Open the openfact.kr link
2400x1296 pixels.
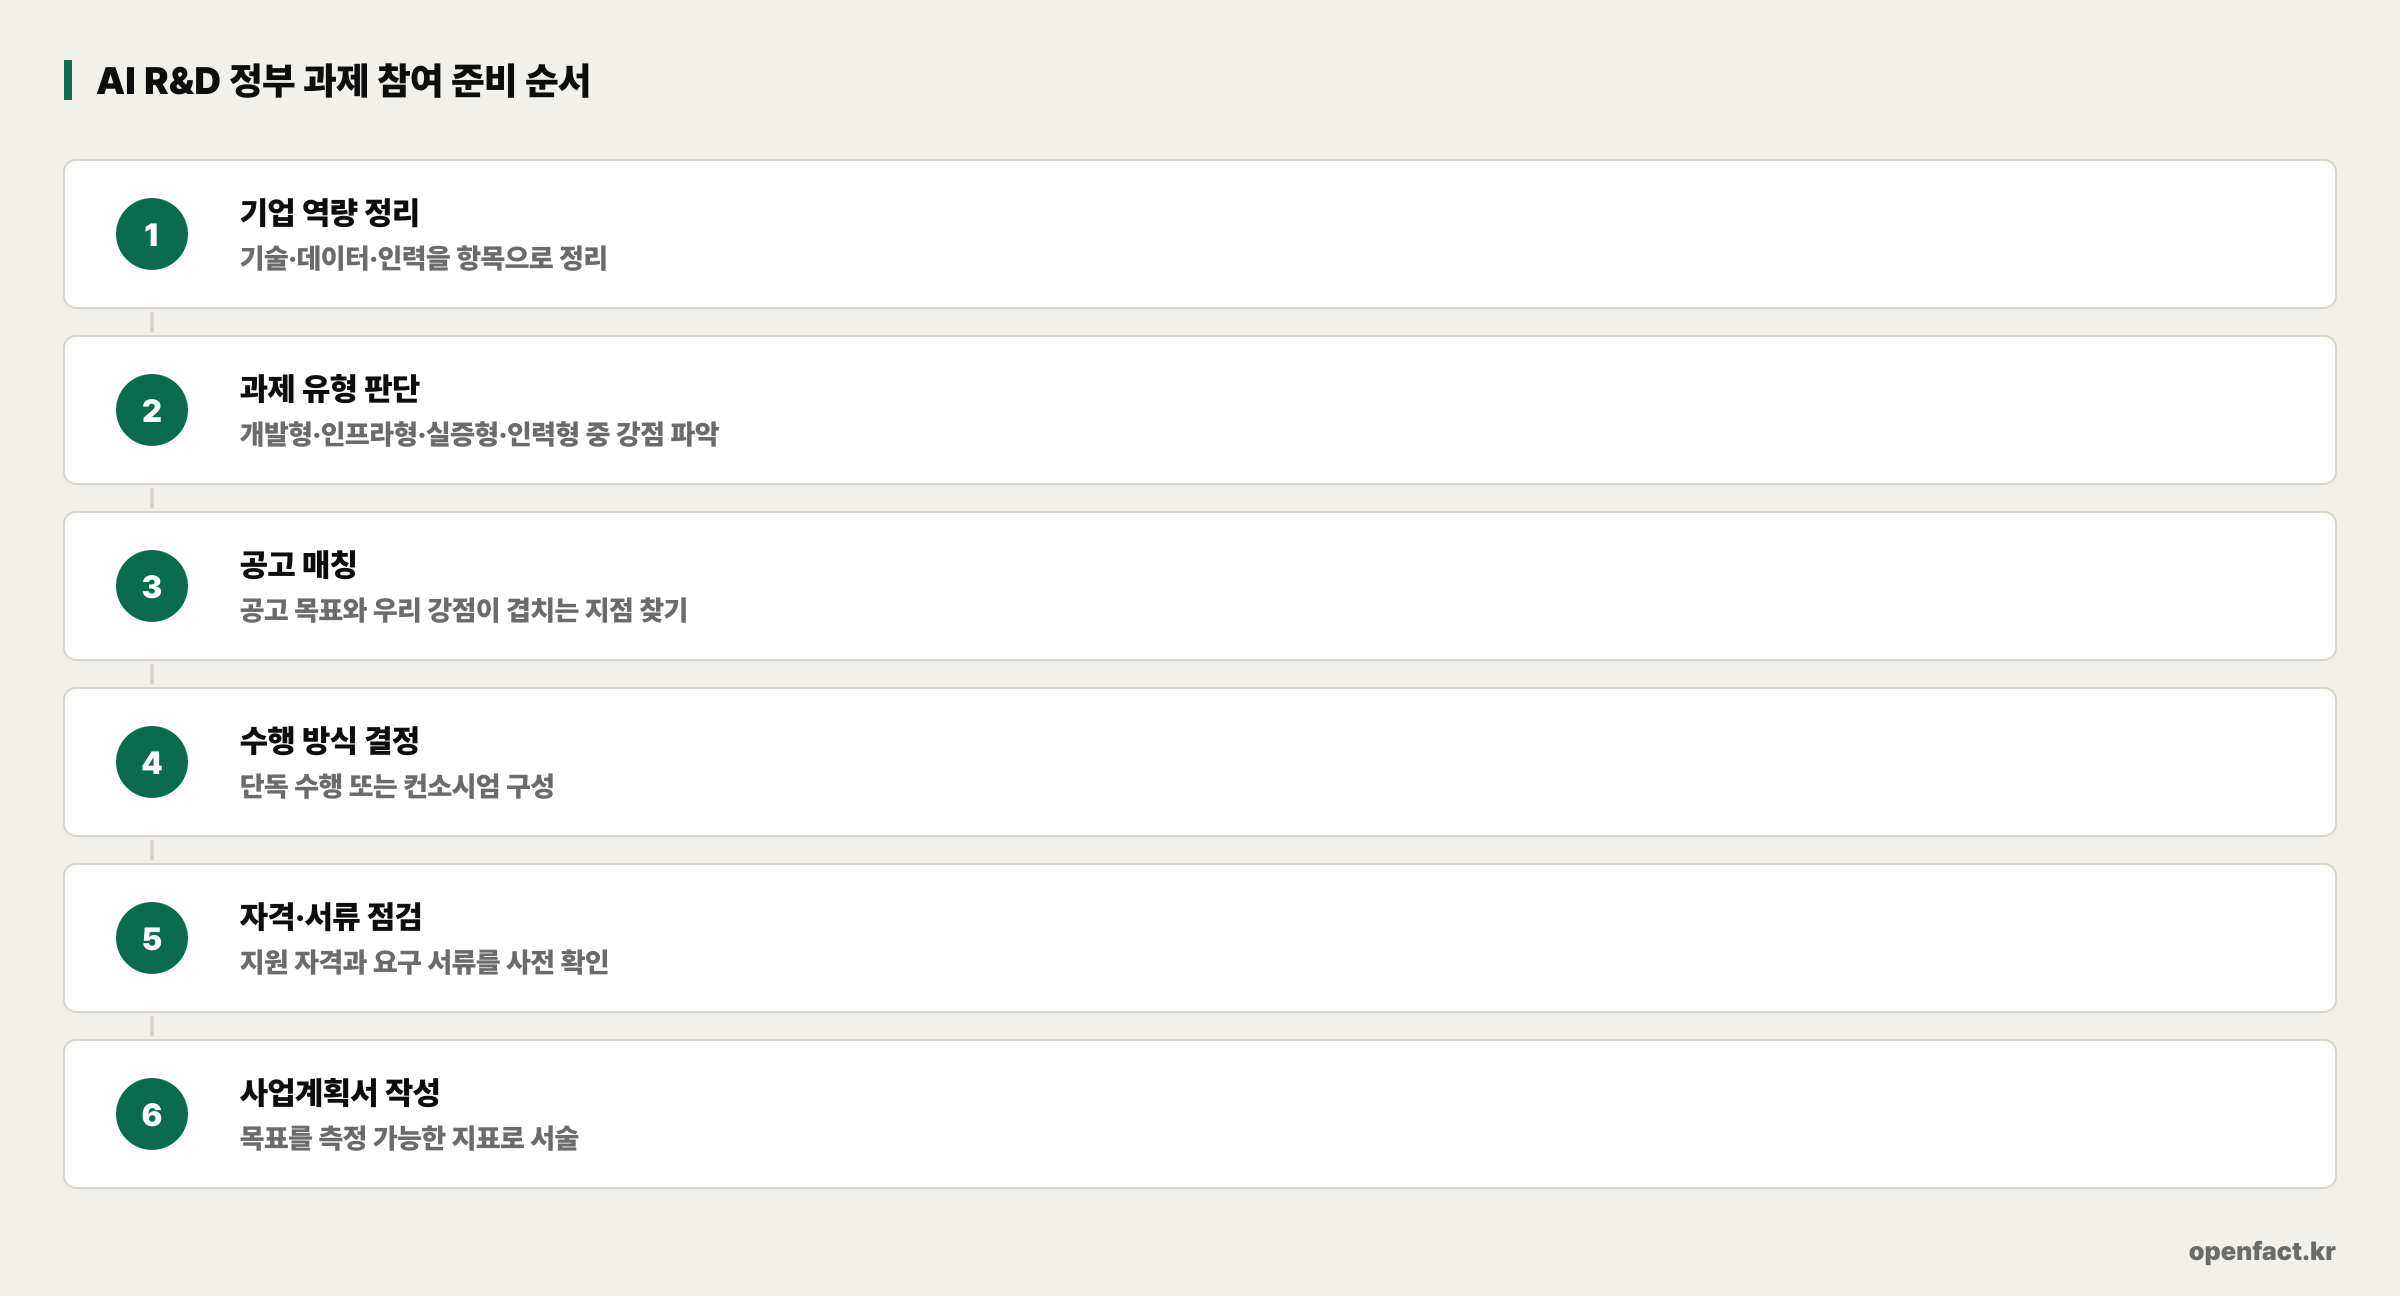click(x=2262, y=1251)
